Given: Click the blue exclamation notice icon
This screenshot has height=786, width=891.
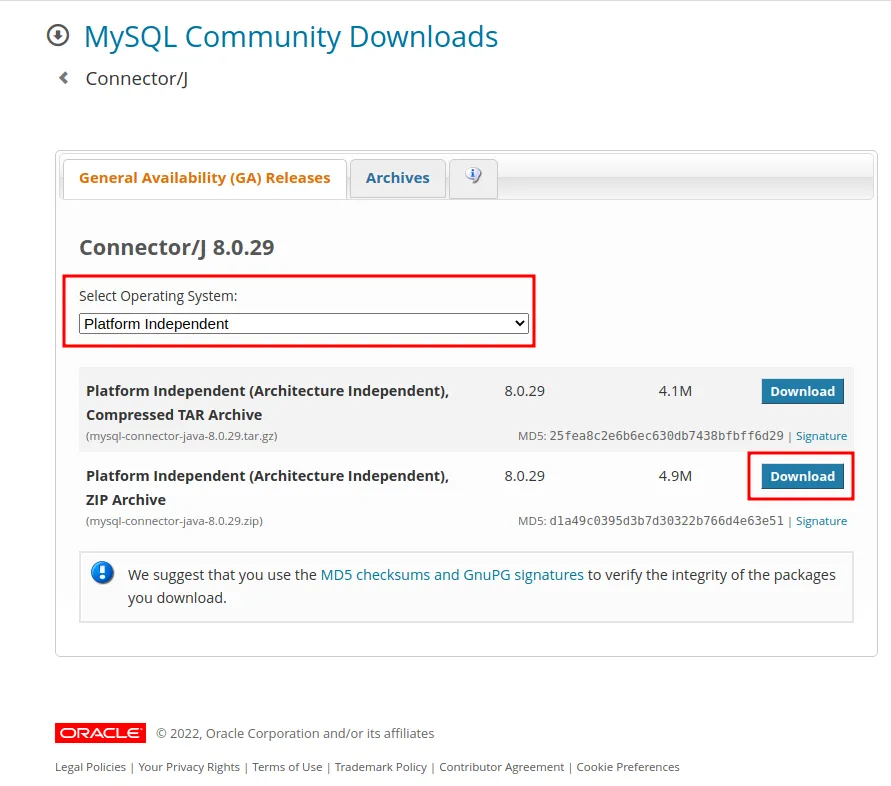Looking at the screenshot, I should coord(102,573).
